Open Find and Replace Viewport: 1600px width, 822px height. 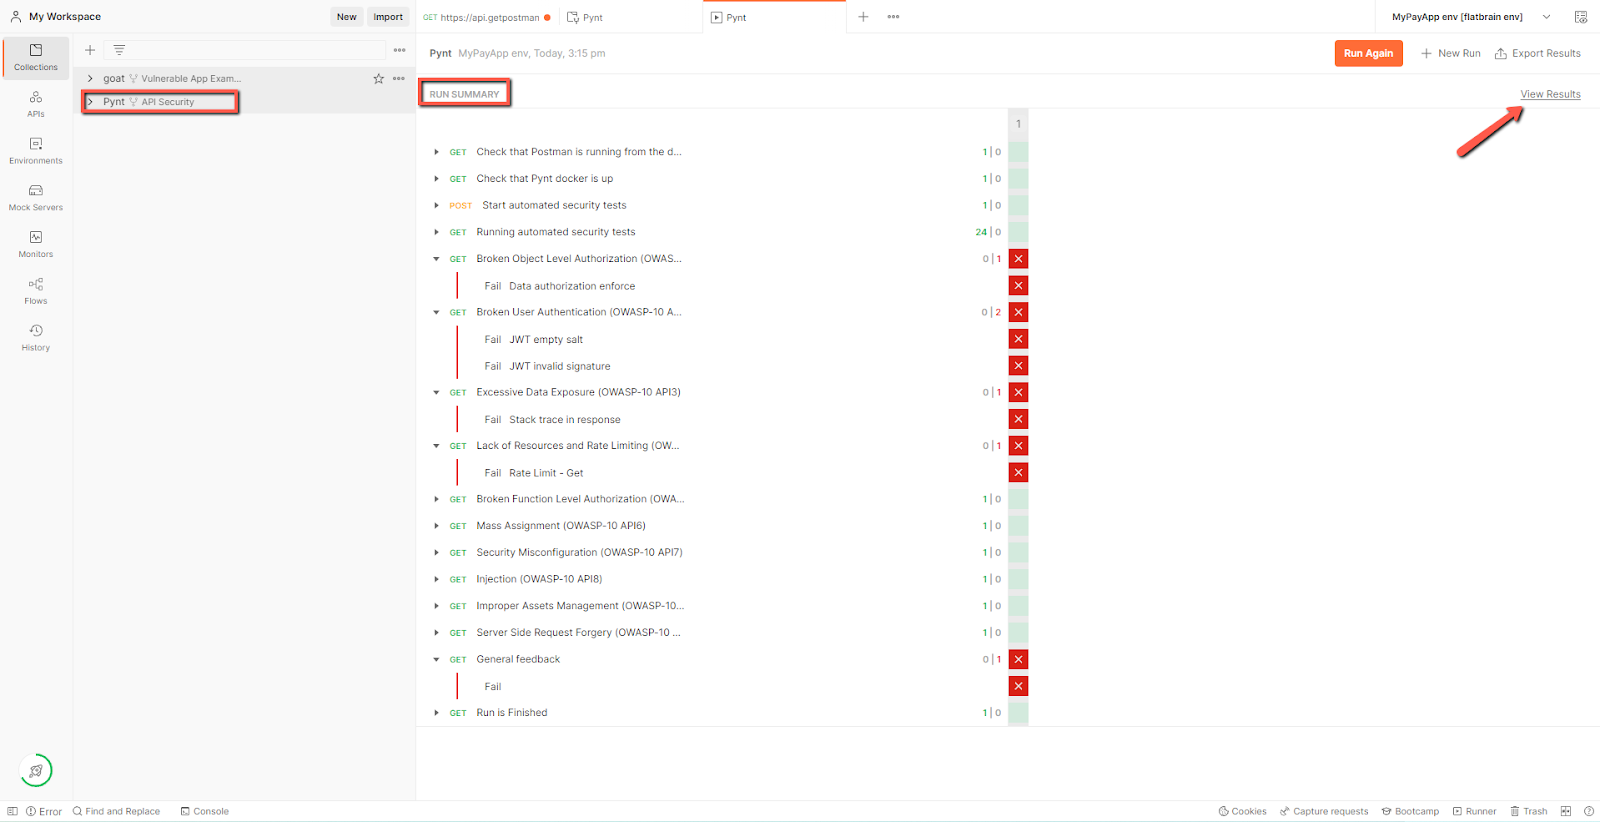click(116, 811)
